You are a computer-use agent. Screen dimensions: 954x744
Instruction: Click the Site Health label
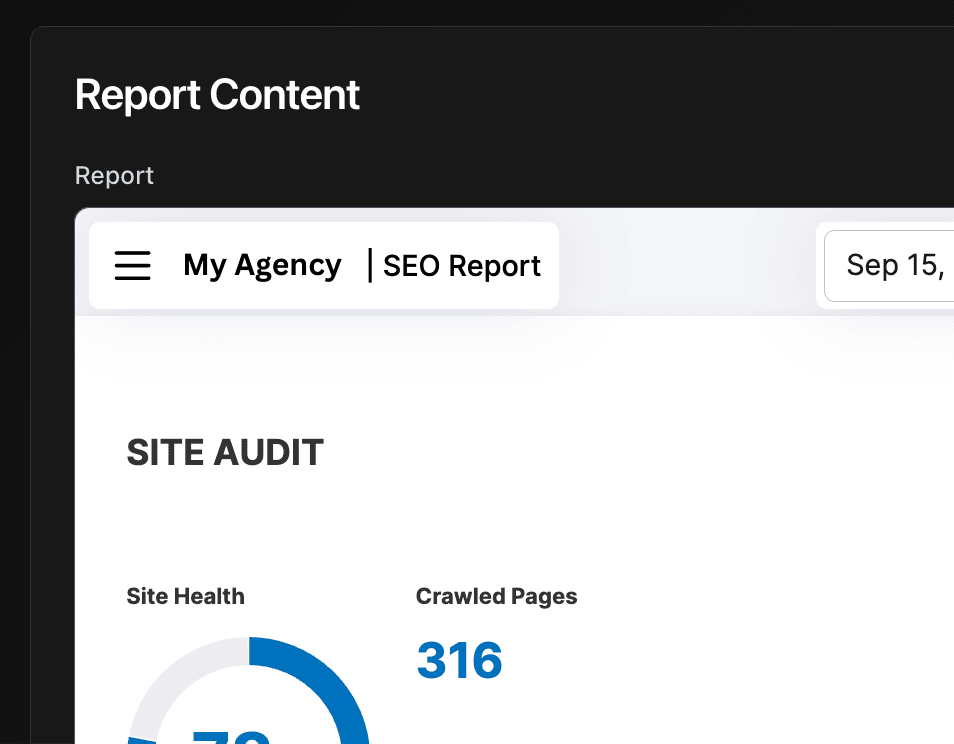186,596
